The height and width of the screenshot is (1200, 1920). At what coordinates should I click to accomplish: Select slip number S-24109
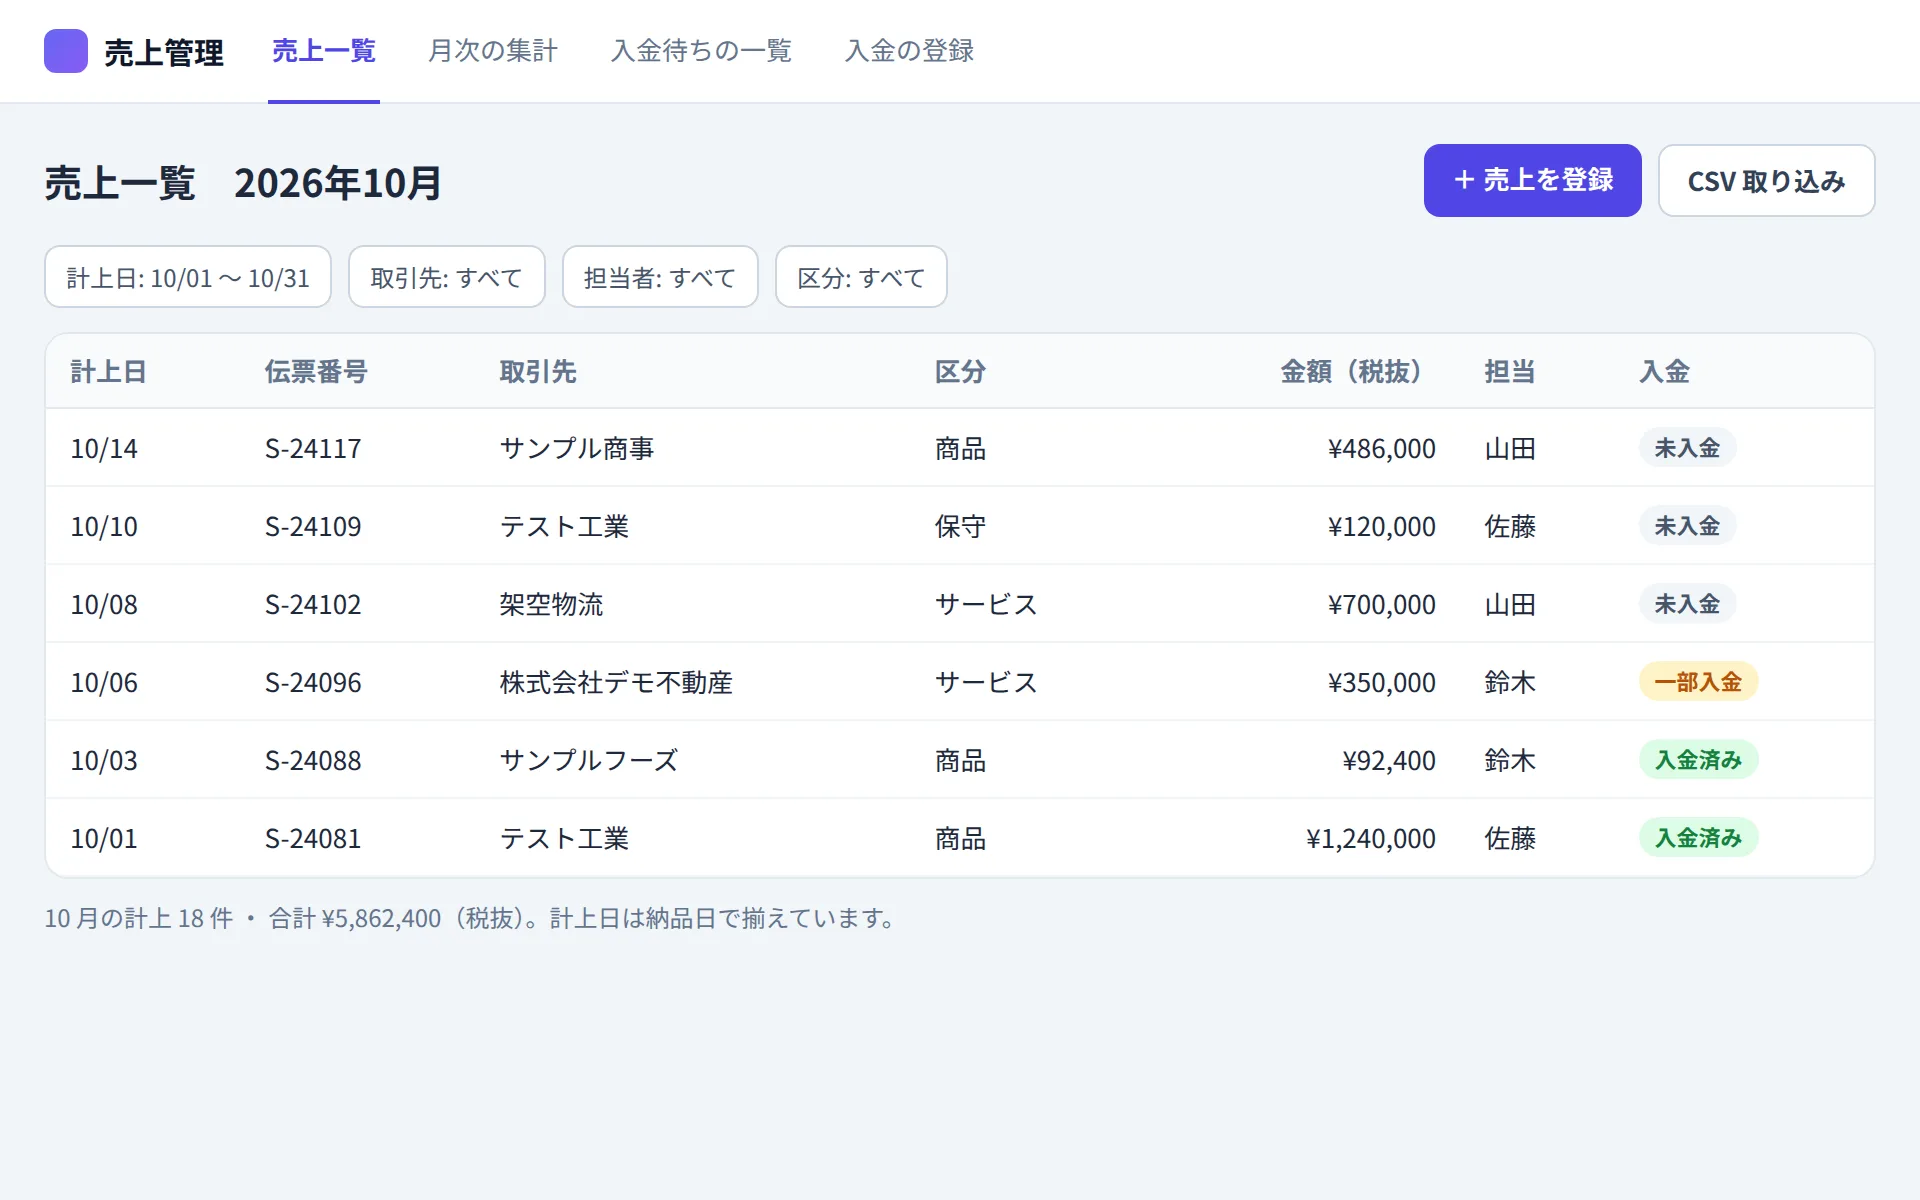[313, 526]
